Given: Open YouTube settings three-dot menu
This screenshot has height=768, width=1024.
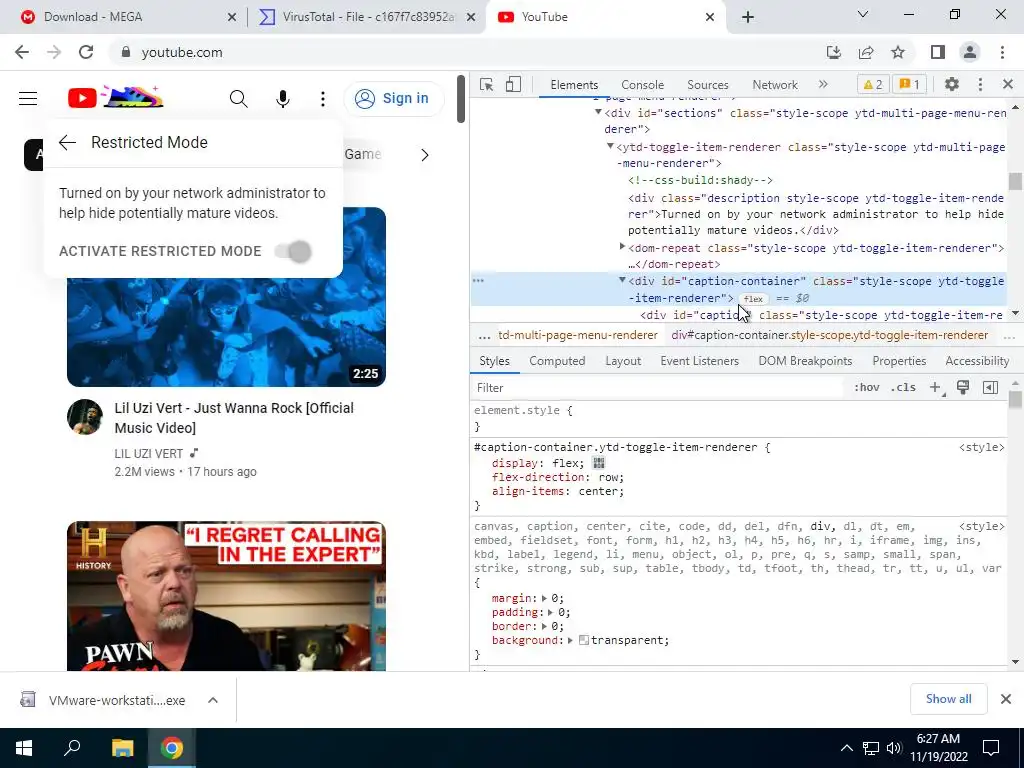Looking at the screenshot, I should 323,99.
